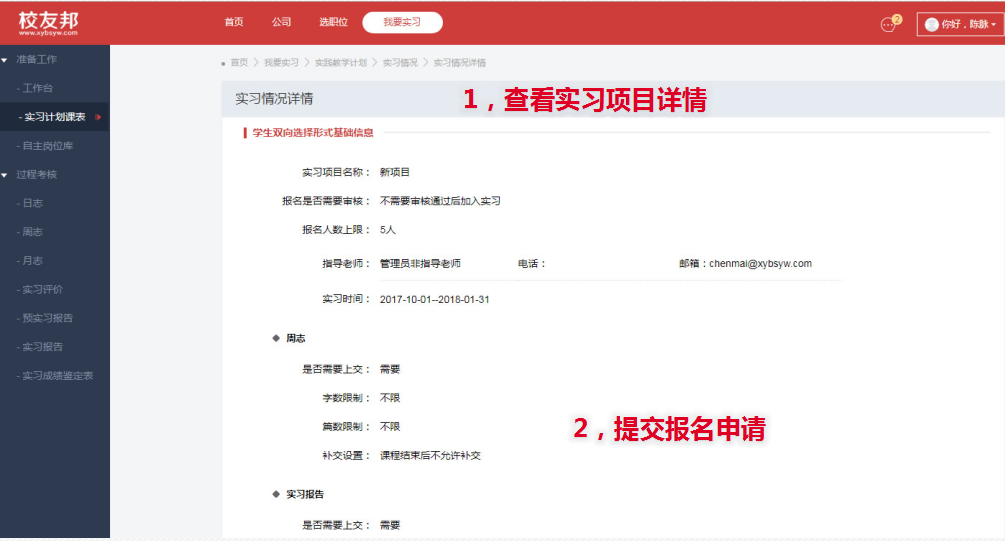Select 实习计划课表 sidebar item
1005x541 pixels.
tap(55, 117)
